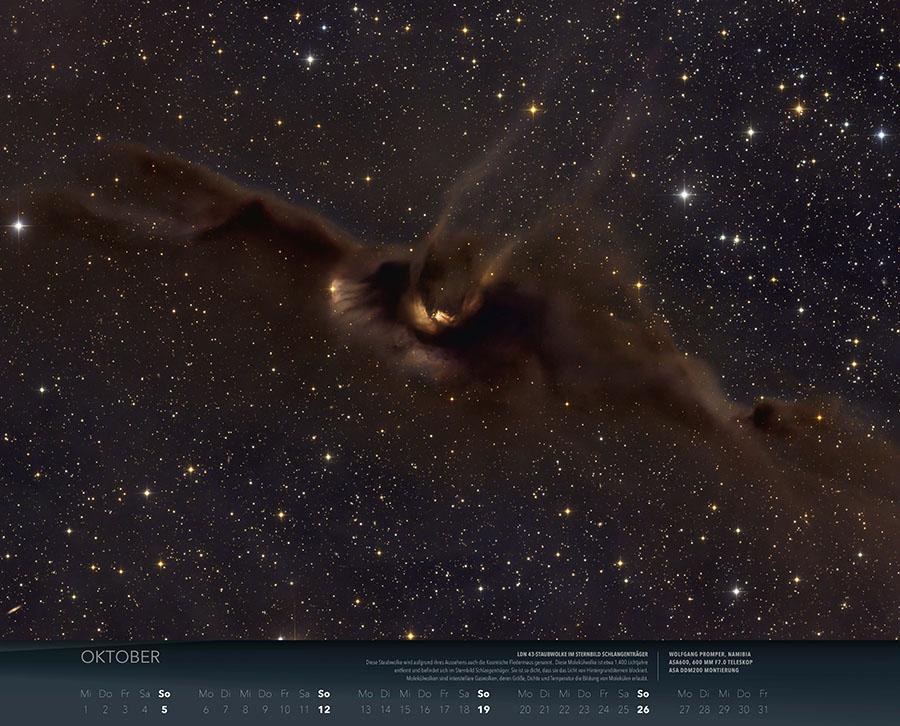Click the date 19 in the calendar
Screen dimensions: 900x726
(x=484, y=709)
